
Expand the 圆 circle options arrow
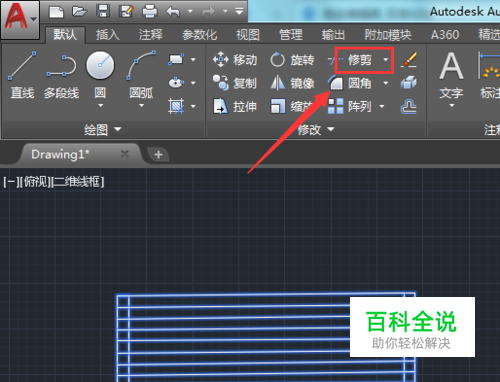tap(100, 105)
